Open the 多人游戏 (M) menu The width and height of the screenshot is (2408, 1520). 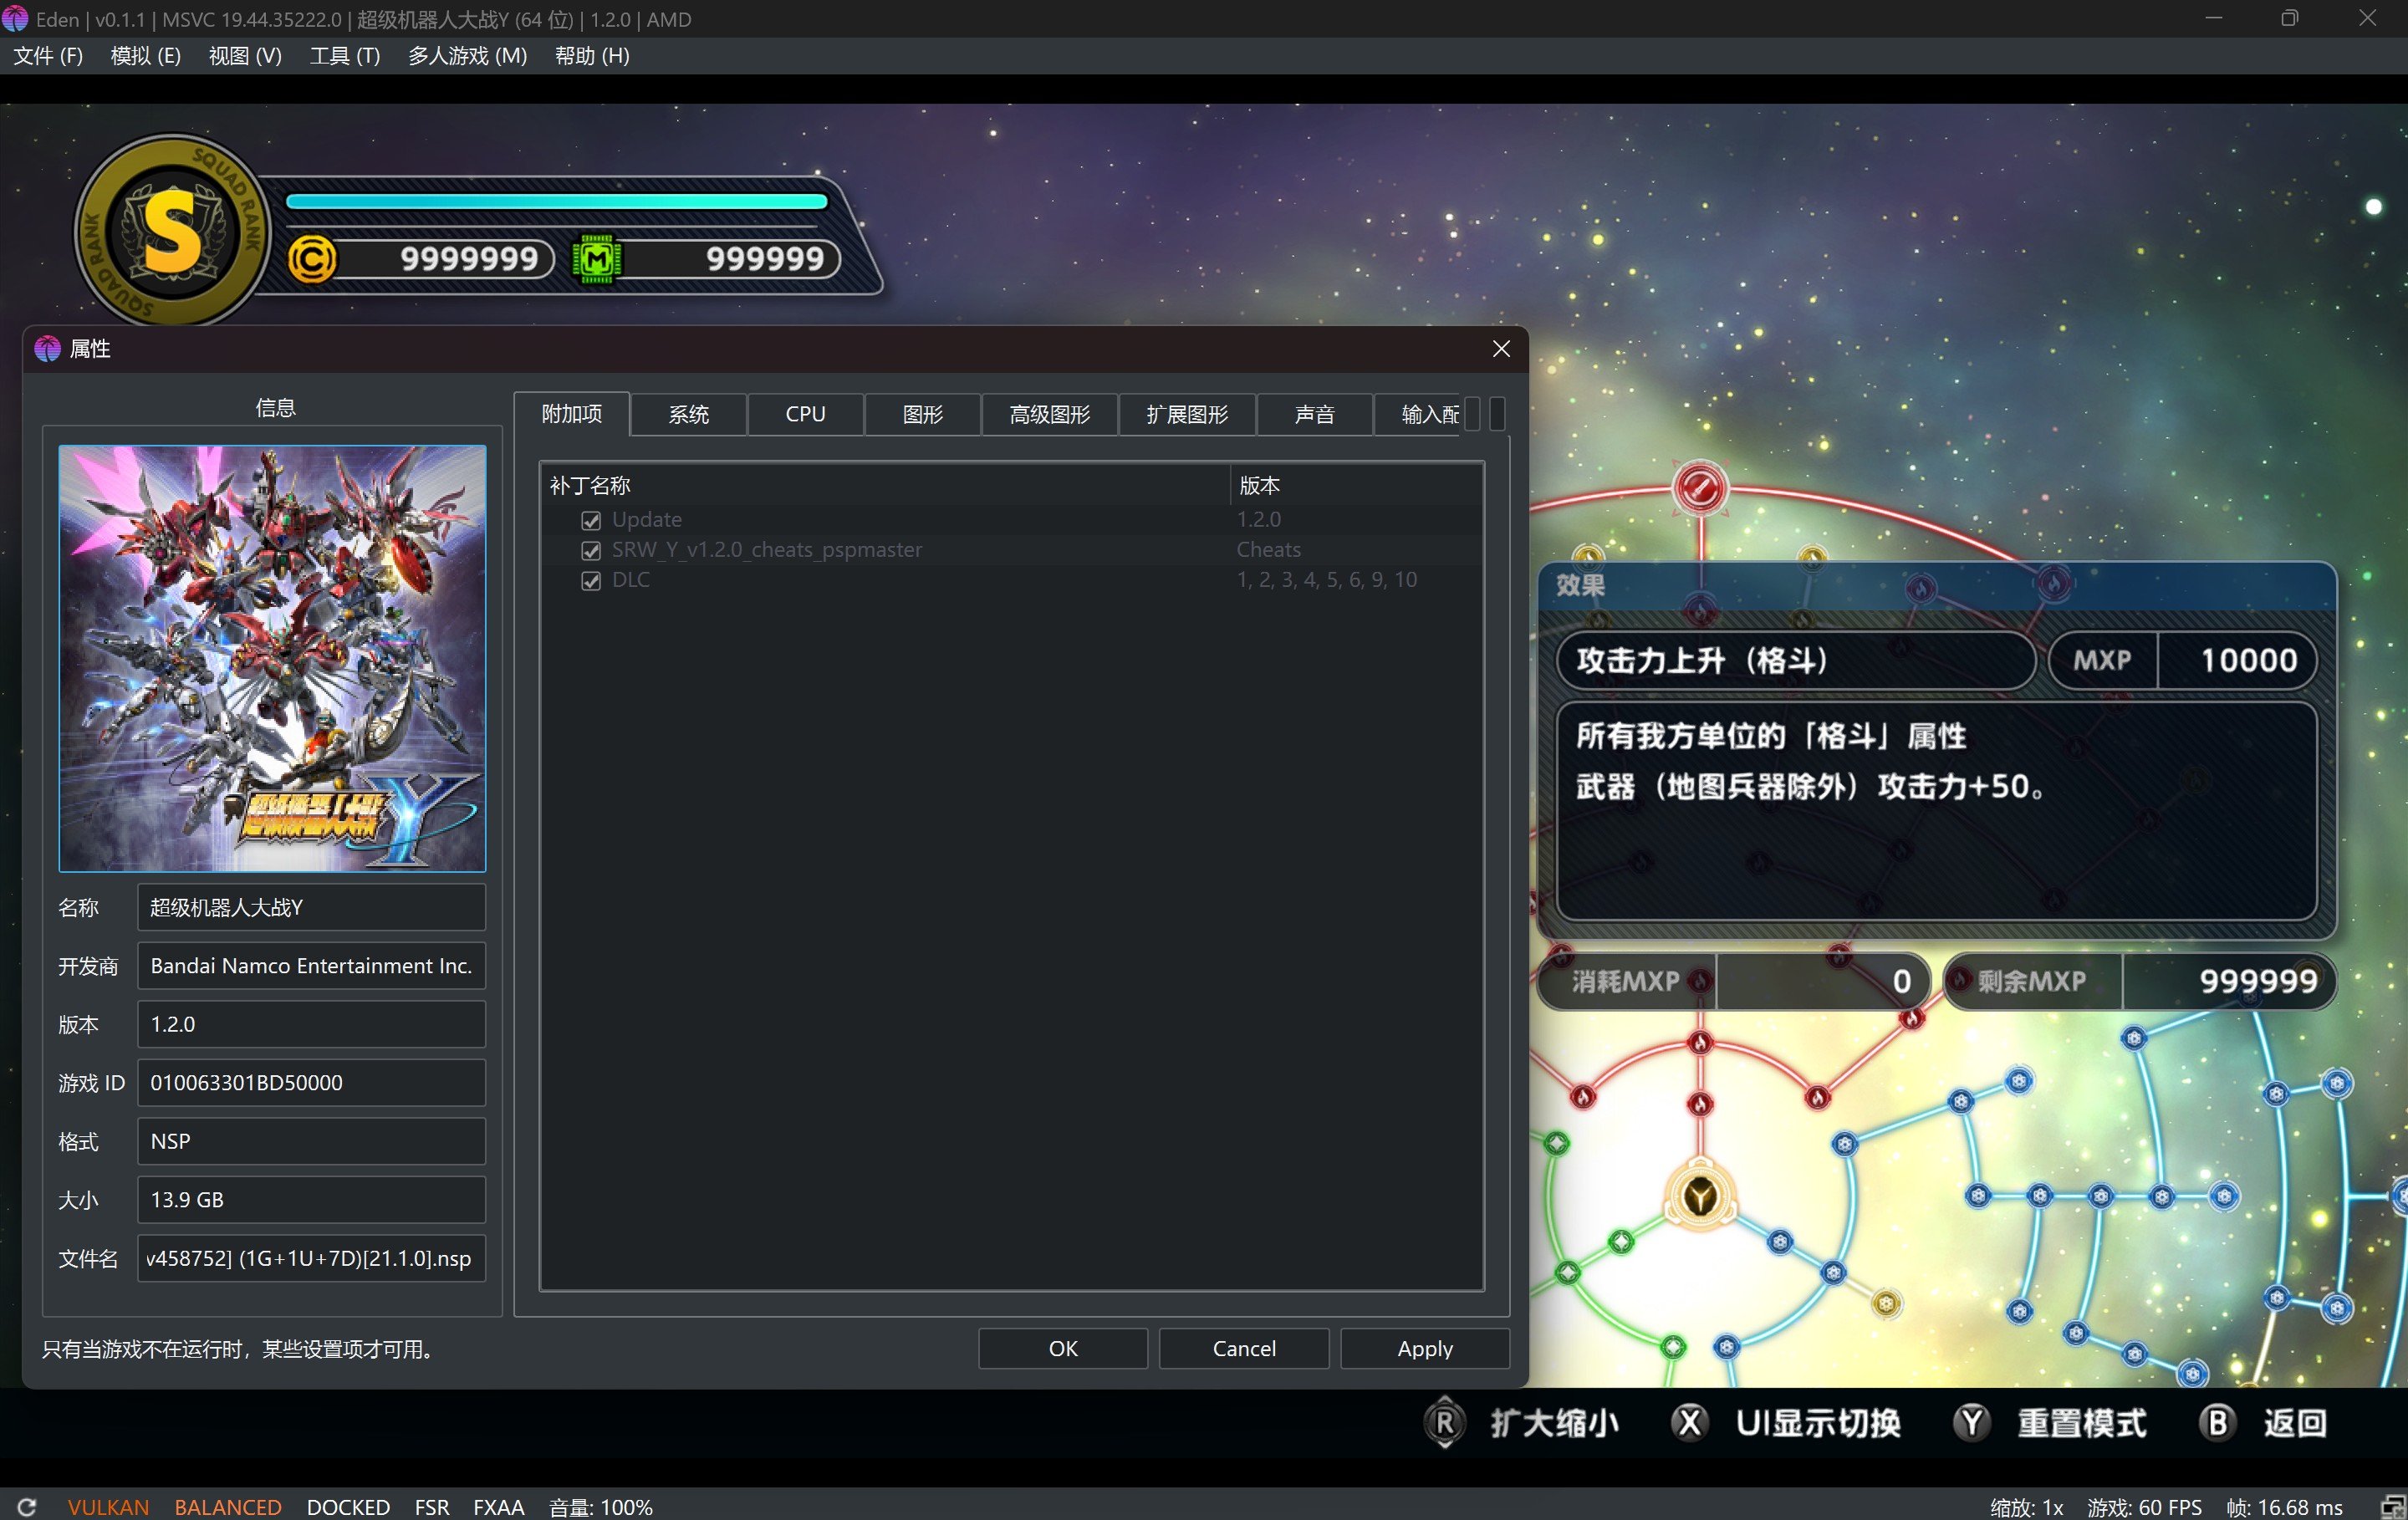coord(467,56)
